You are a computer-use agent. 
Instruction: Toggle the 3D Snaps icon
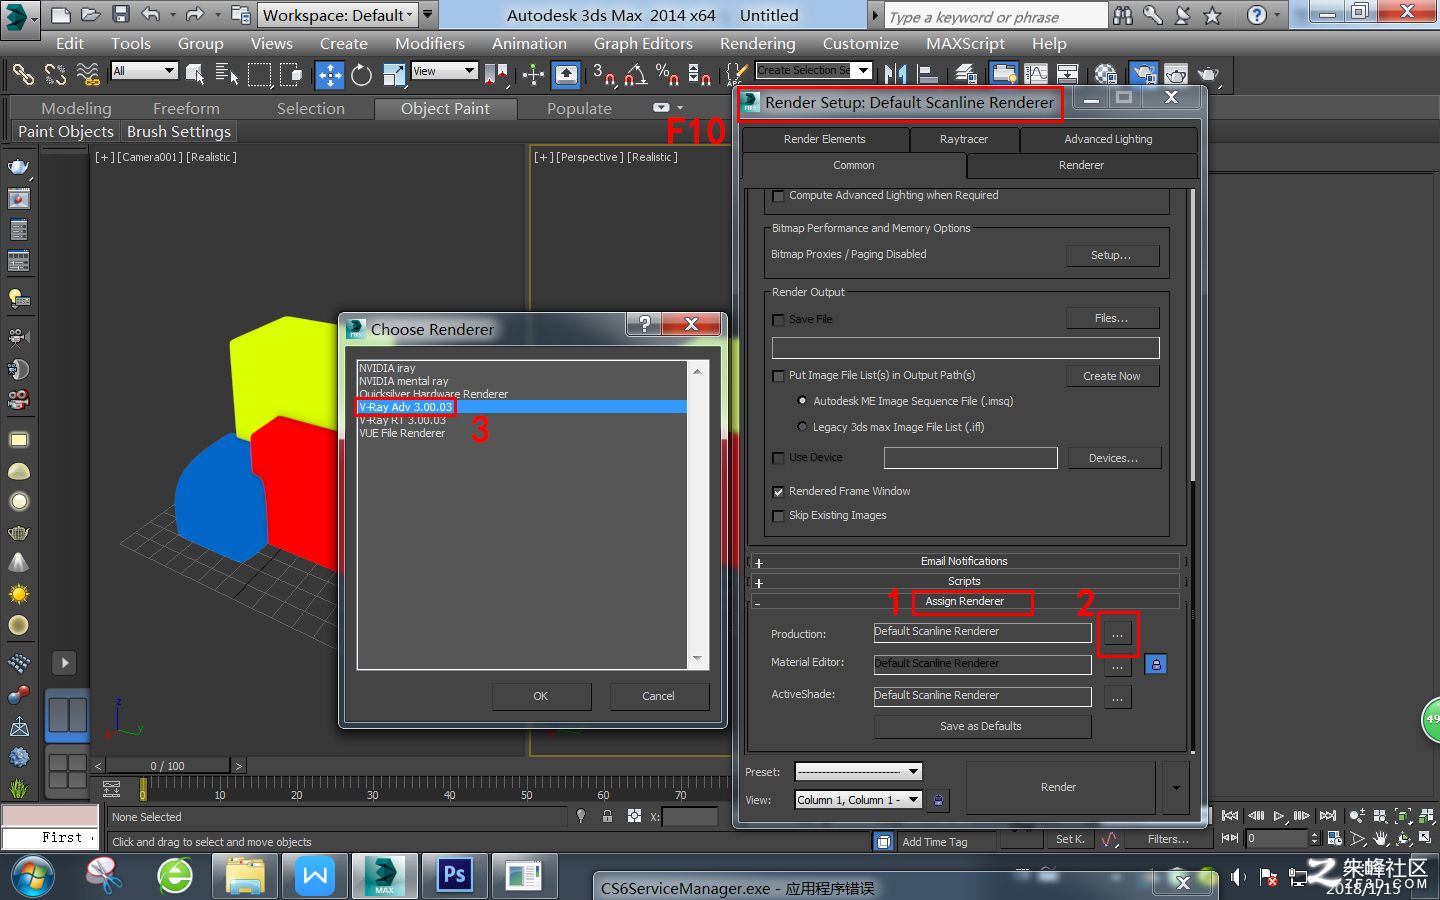[x=604, y=74]
